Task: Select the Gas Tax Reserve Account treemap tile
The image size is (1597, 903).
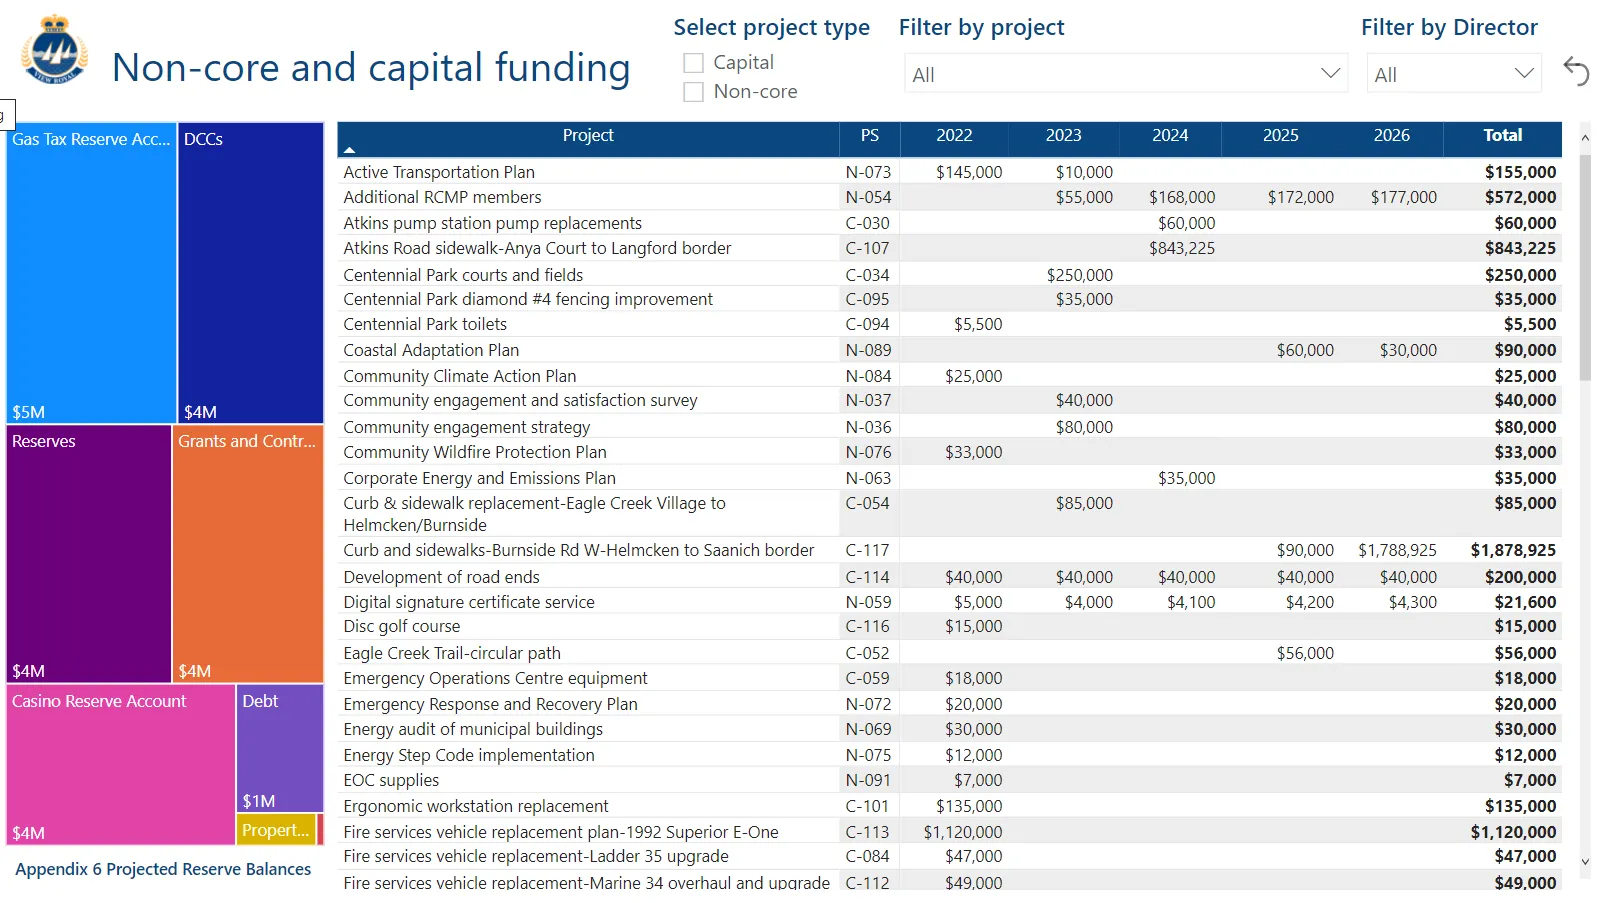Action: coord(91,273)
